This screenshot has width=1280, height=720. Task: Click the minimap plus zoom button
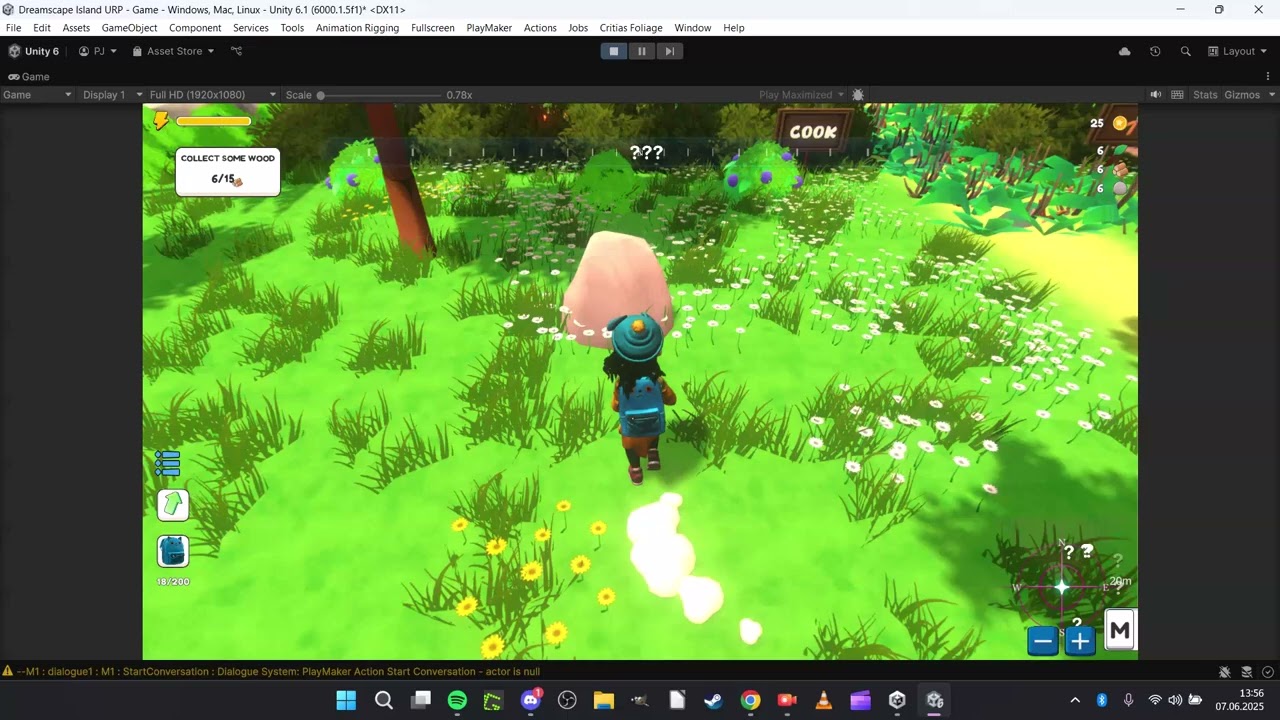point(1080,641)
